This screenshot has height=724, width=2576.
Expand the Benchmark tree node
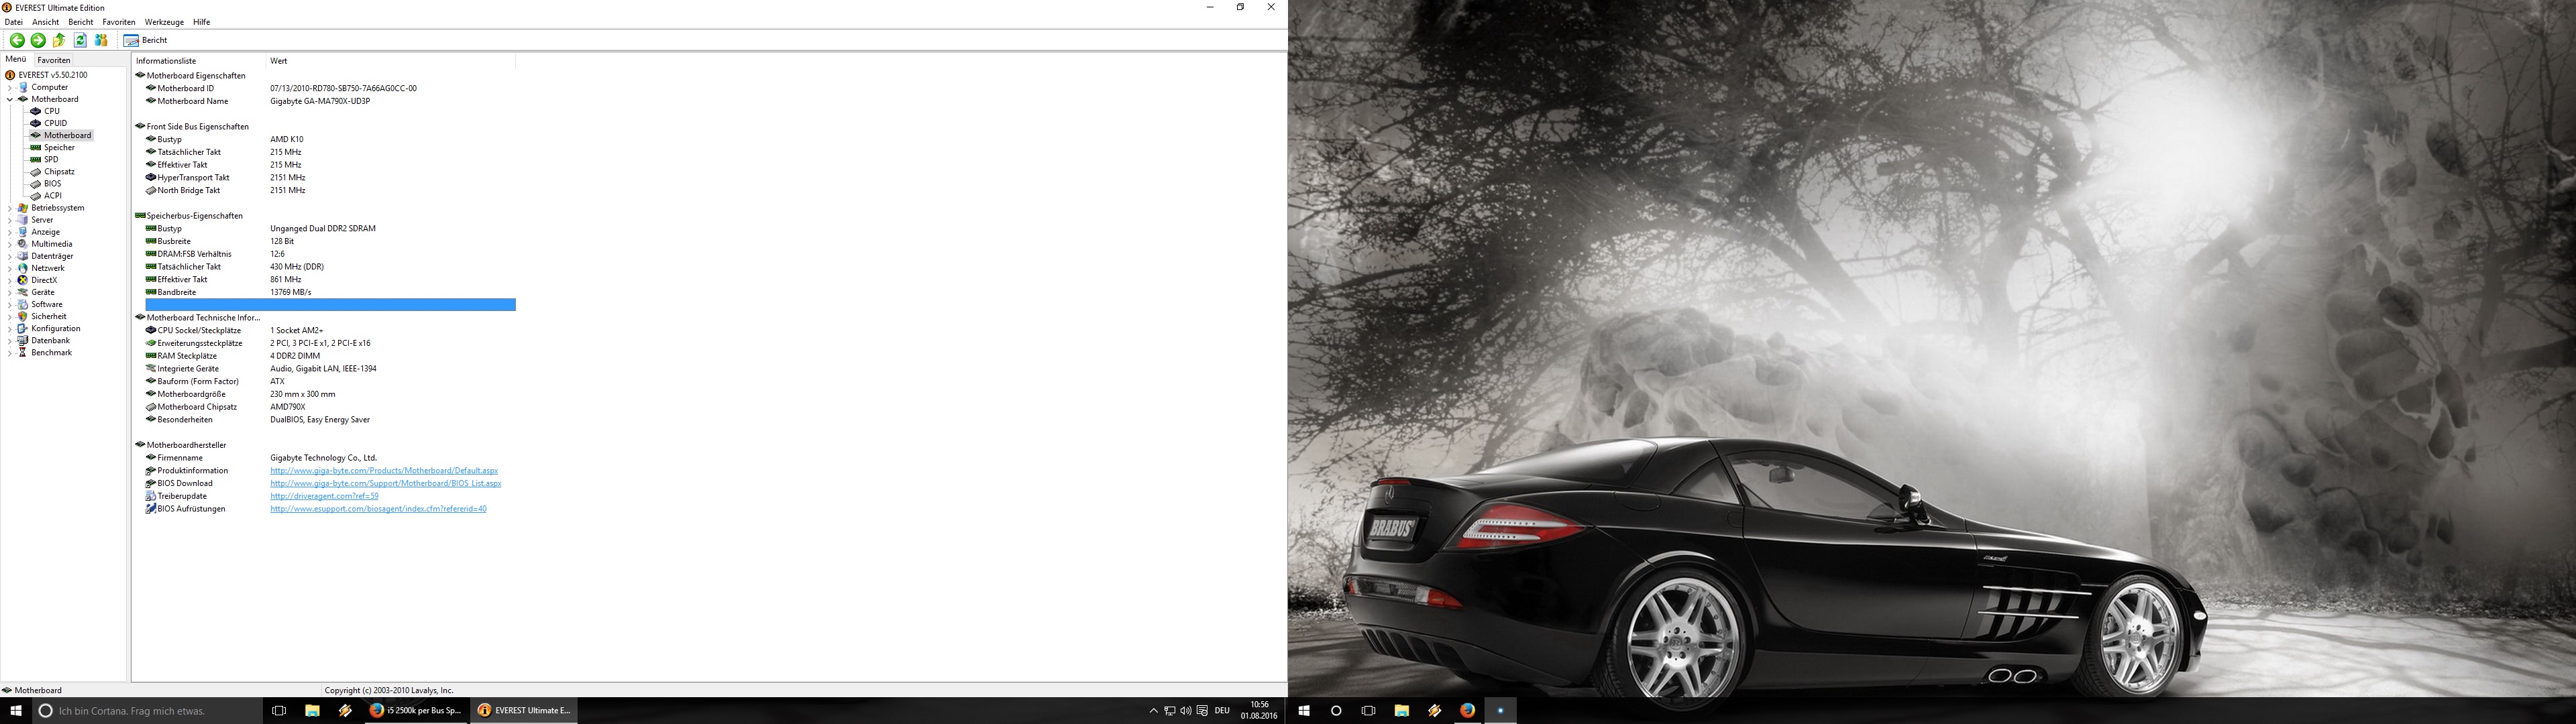click(x=10, y=353)
